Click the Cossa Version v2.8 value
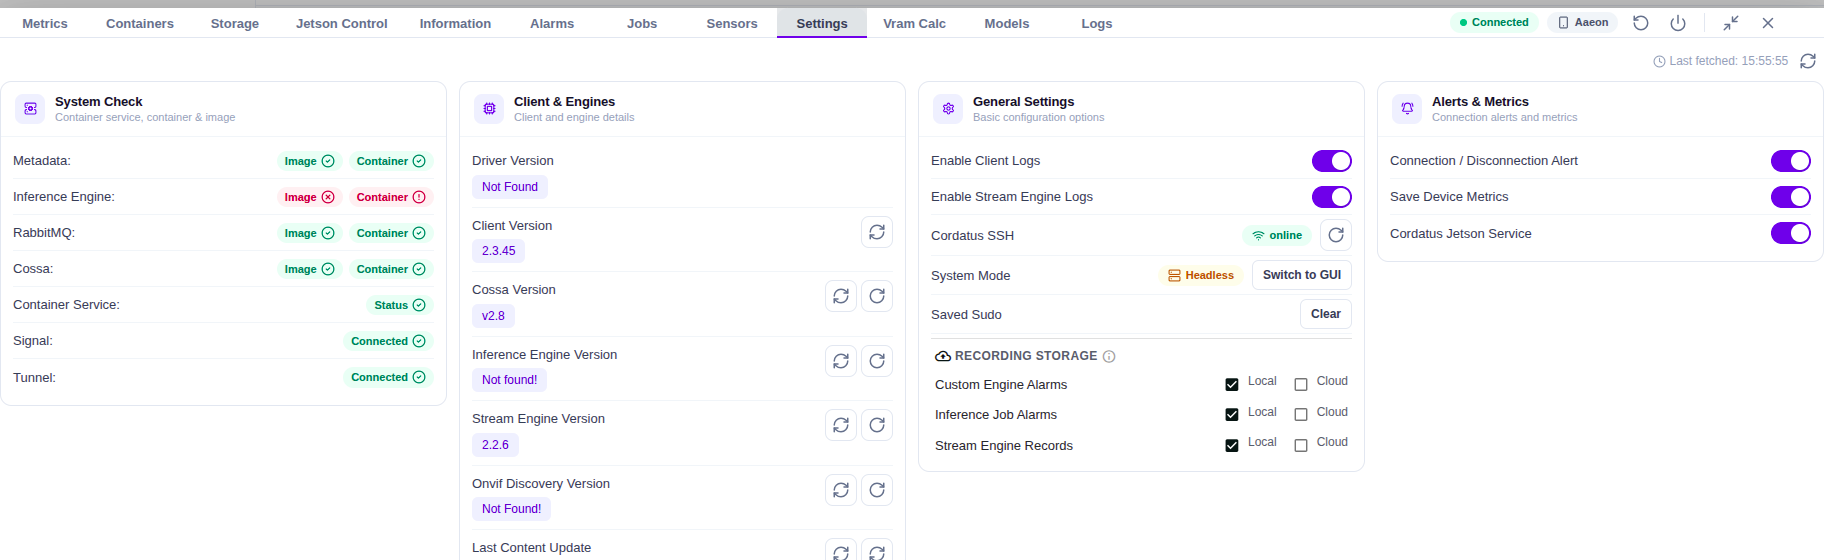 coord(493,316)
